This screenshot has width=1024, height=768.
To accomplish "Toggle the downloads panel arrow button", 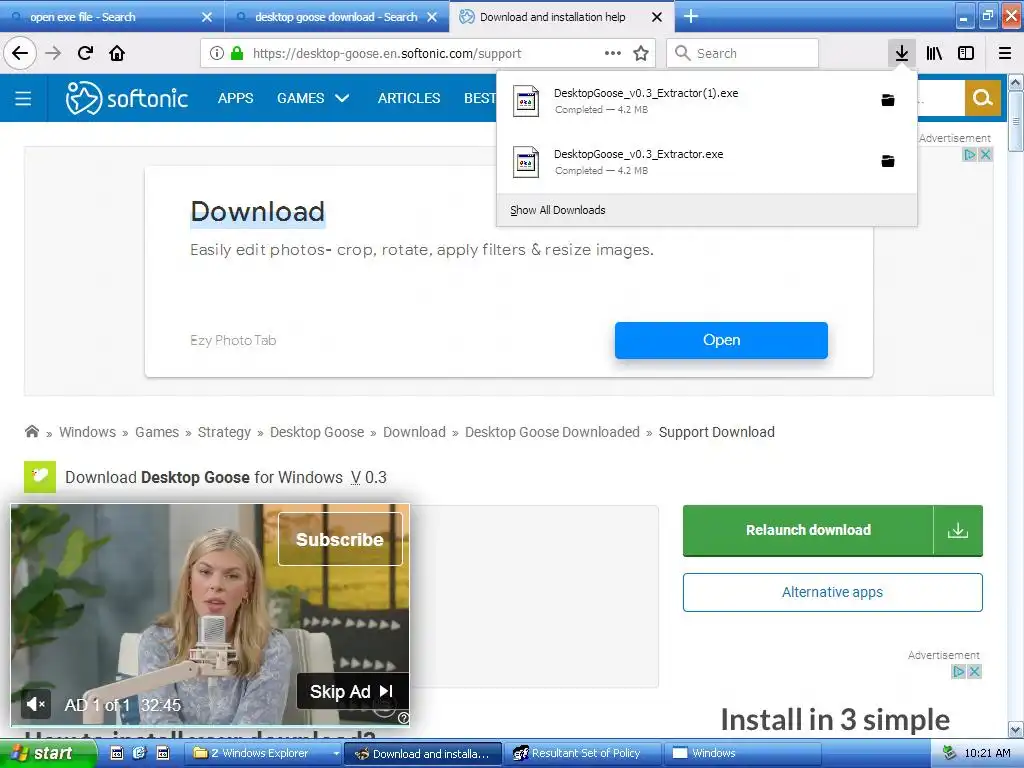I will tap(902, 53).
